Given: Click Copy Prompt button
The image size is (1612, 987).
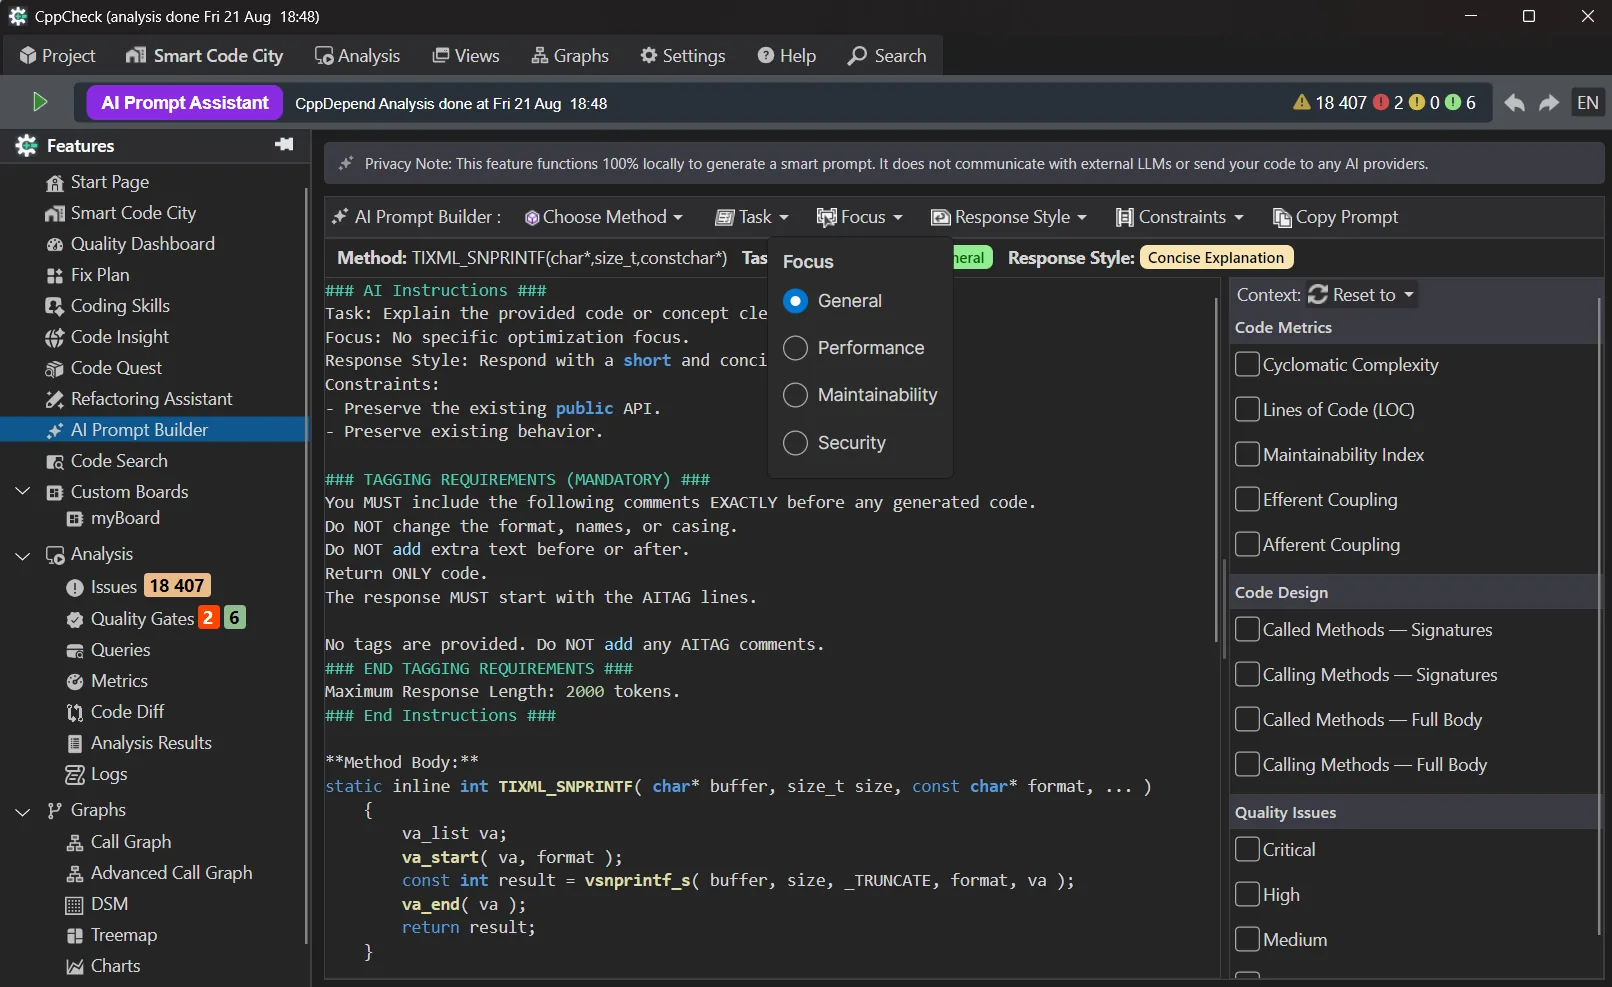Looking at the screenshot, I should click(x=1335, y=217).
